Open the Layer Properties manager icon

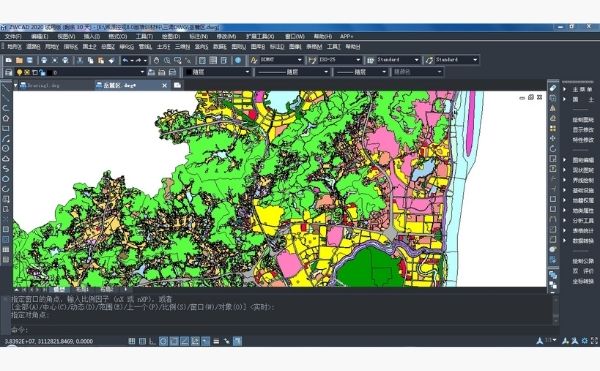(9, 72)
